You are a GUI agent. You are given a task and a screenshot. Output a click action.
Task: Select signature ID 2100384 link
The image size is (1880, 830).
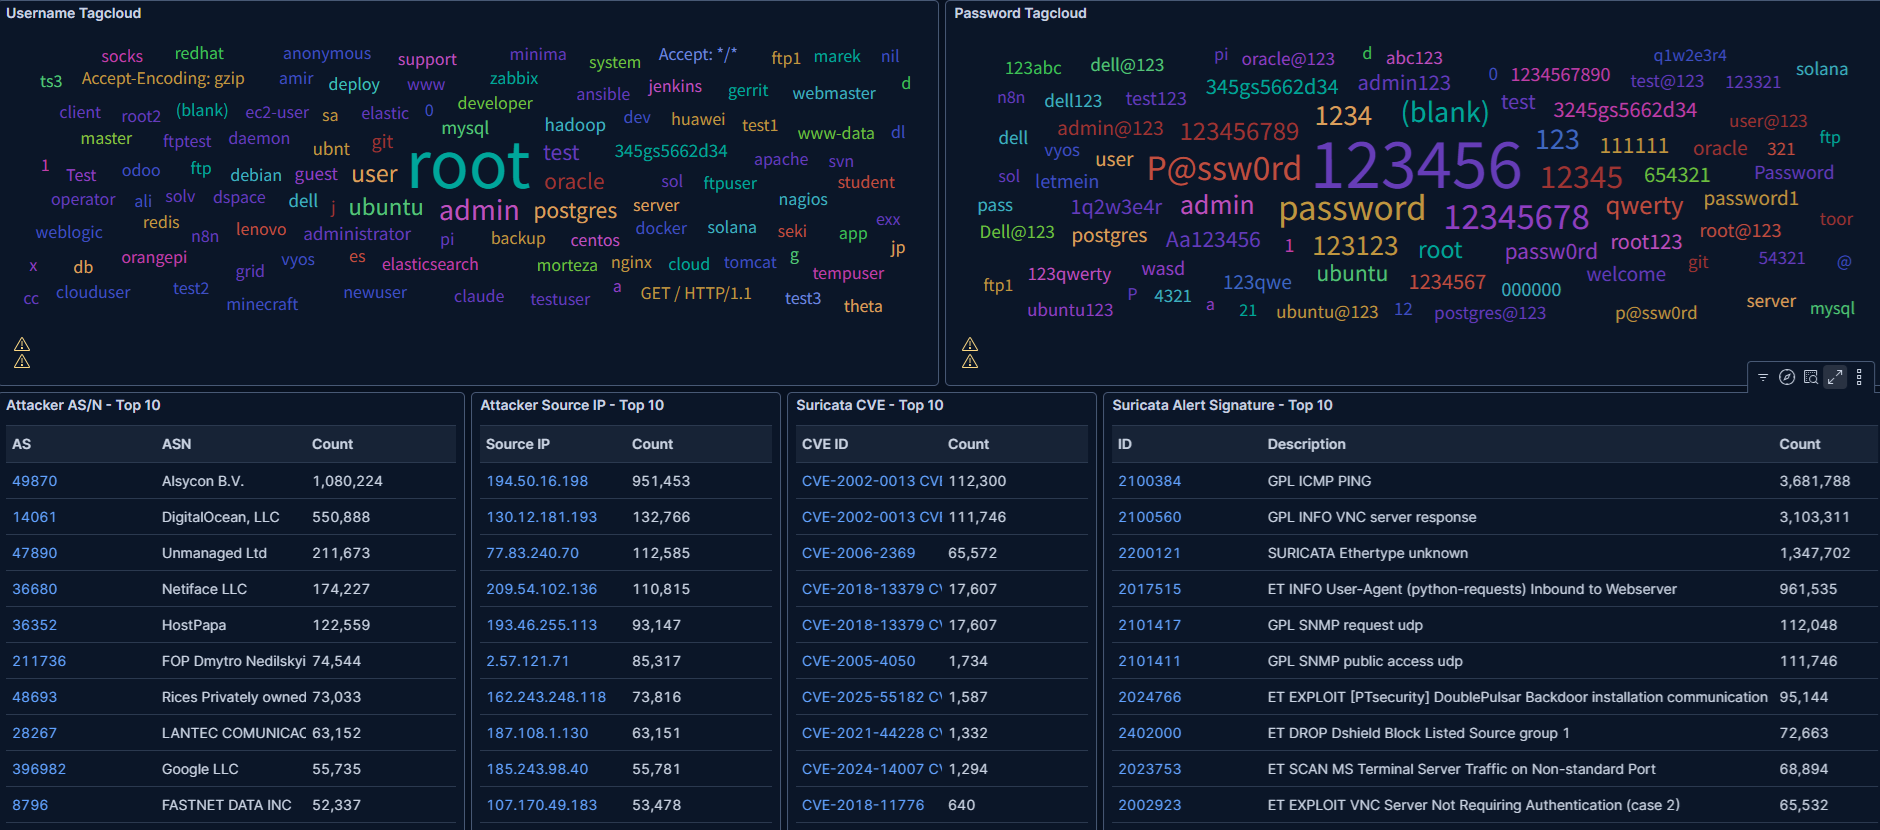pos(1149,481)
